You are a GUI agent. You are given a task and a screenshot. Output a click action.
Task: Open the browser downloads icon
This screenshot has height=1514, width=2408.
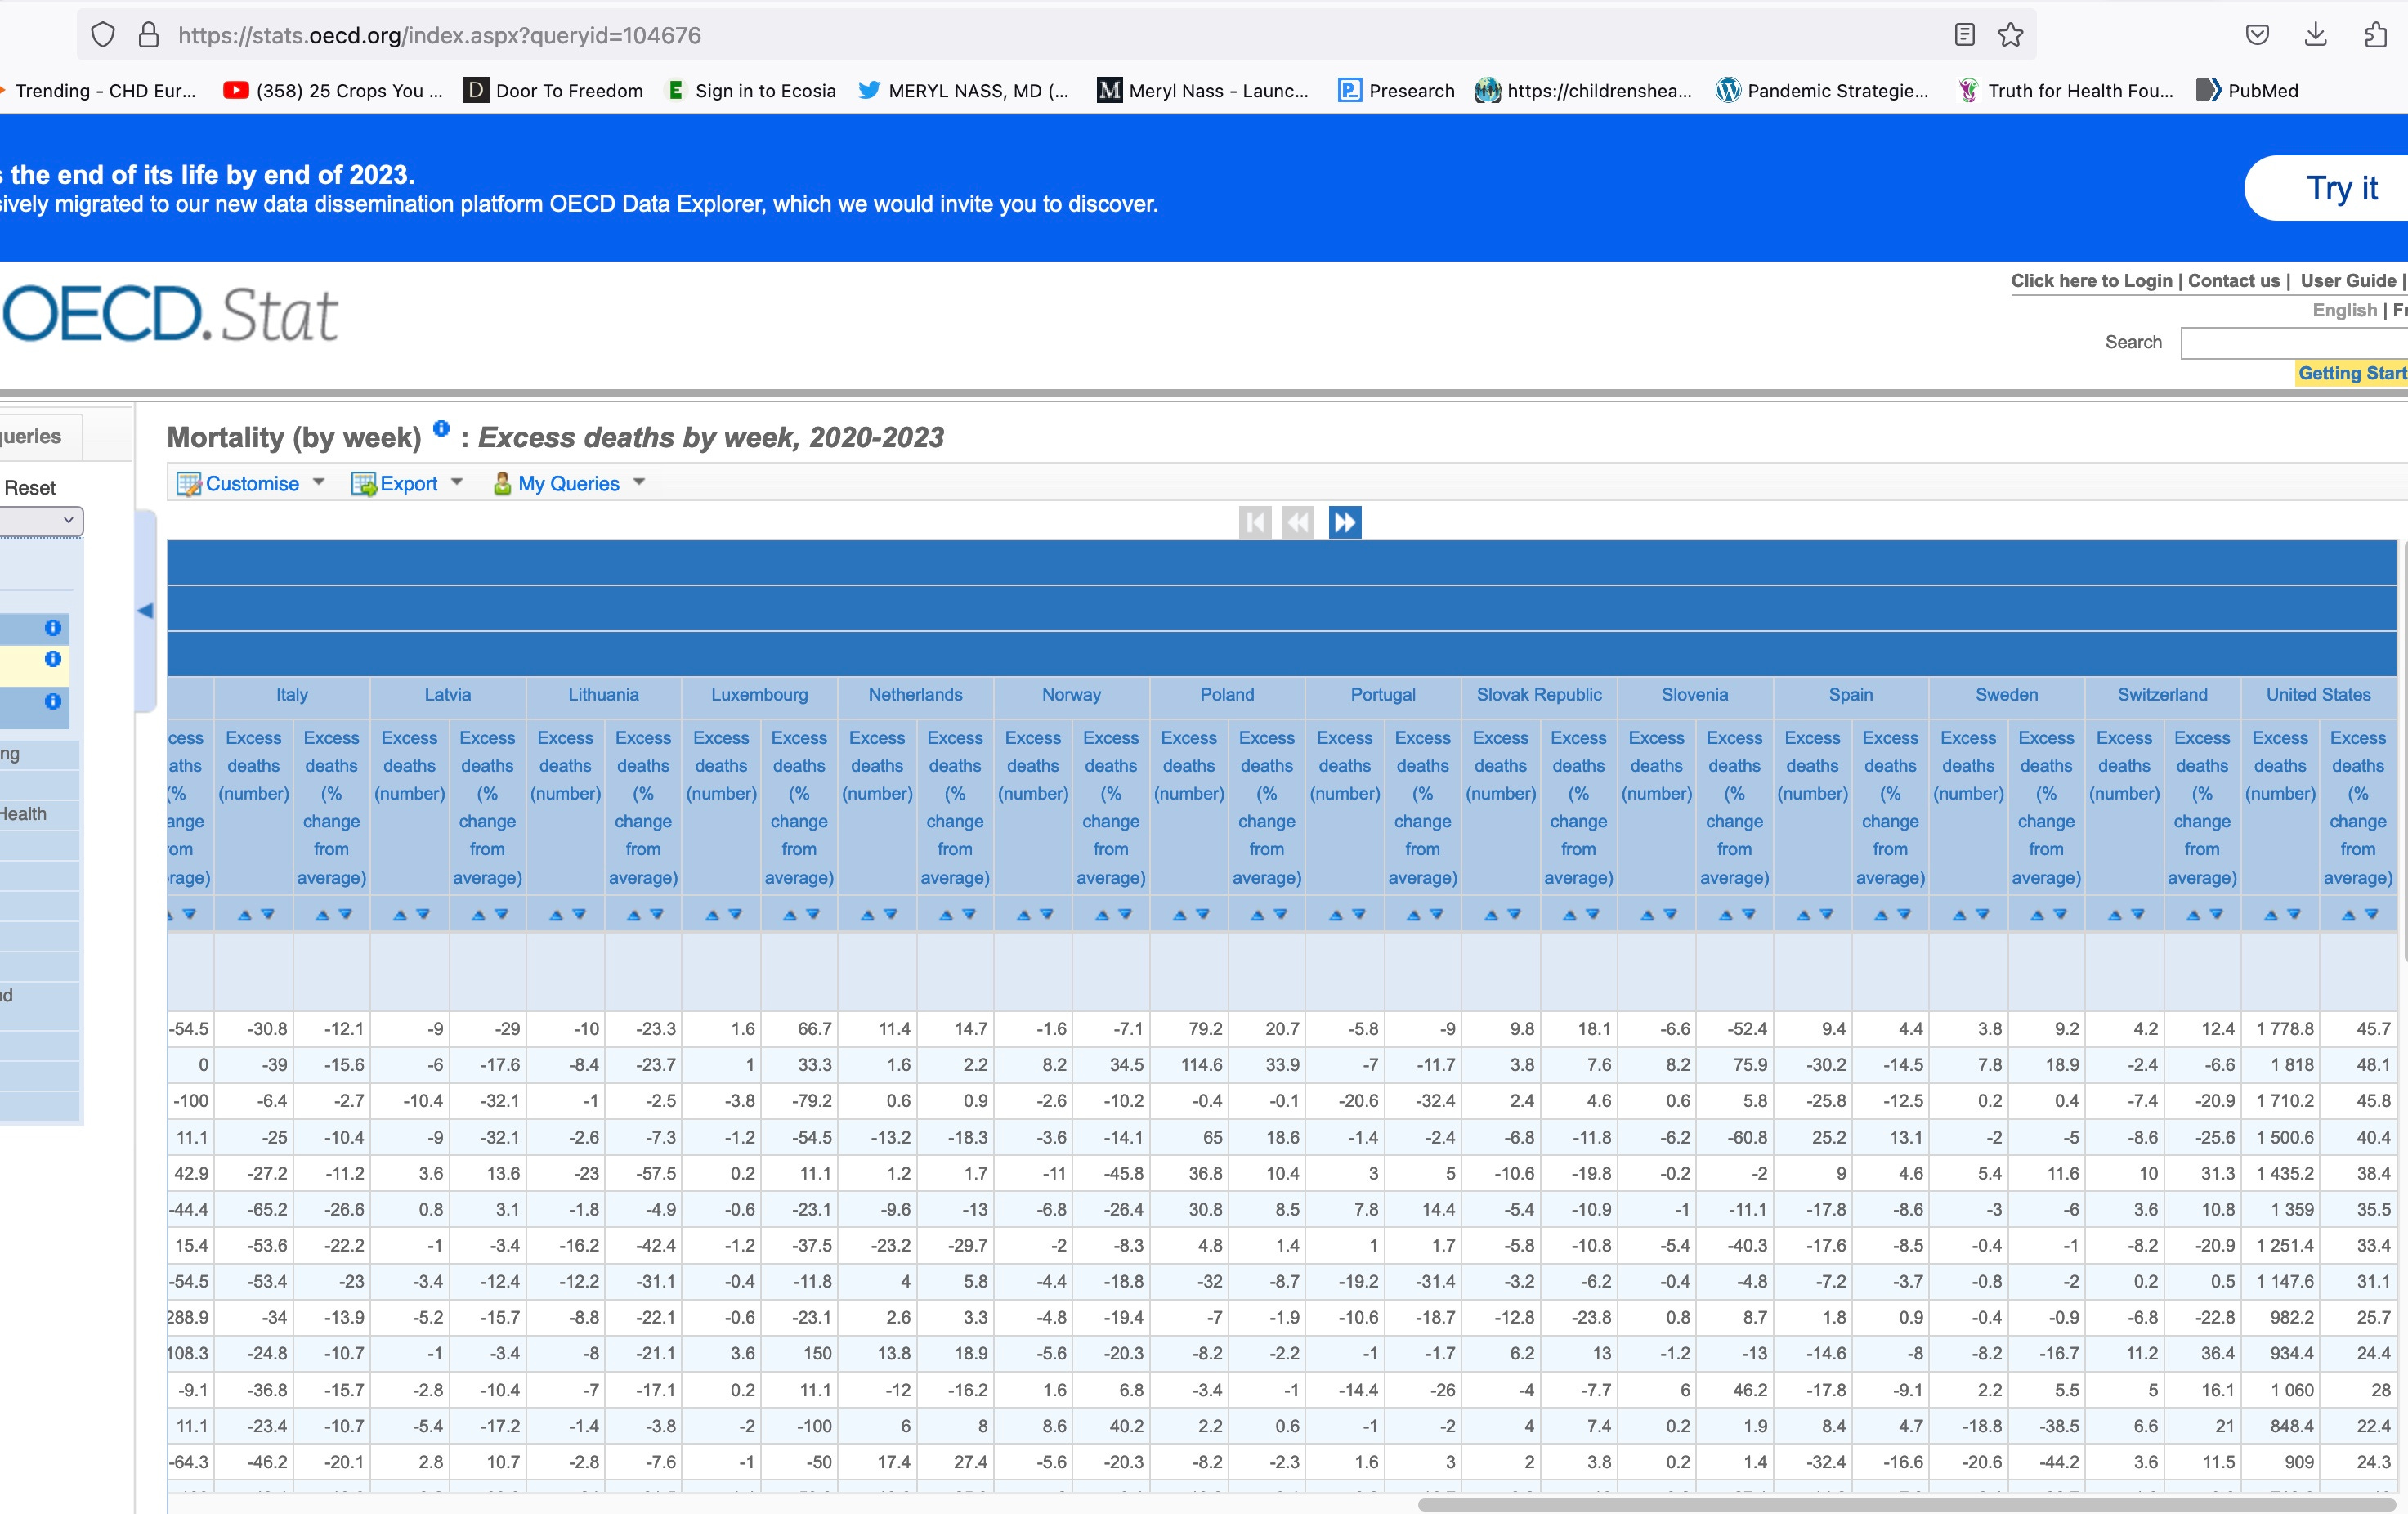coord(2316,35)
